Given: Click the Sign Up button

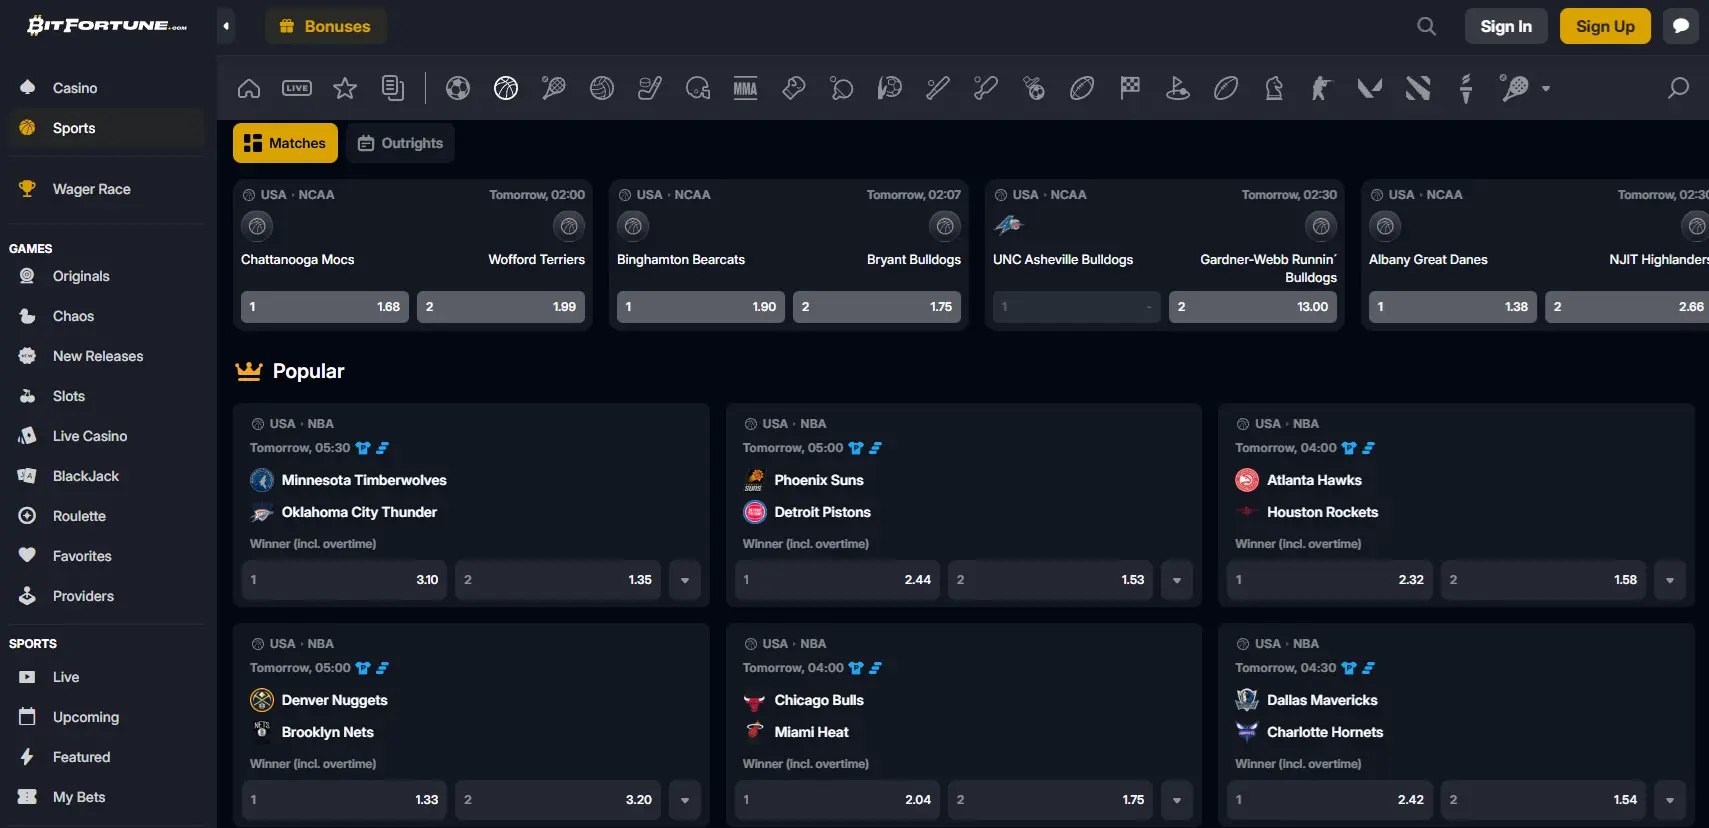Looking at the screenshot, I should (1605, 26).
